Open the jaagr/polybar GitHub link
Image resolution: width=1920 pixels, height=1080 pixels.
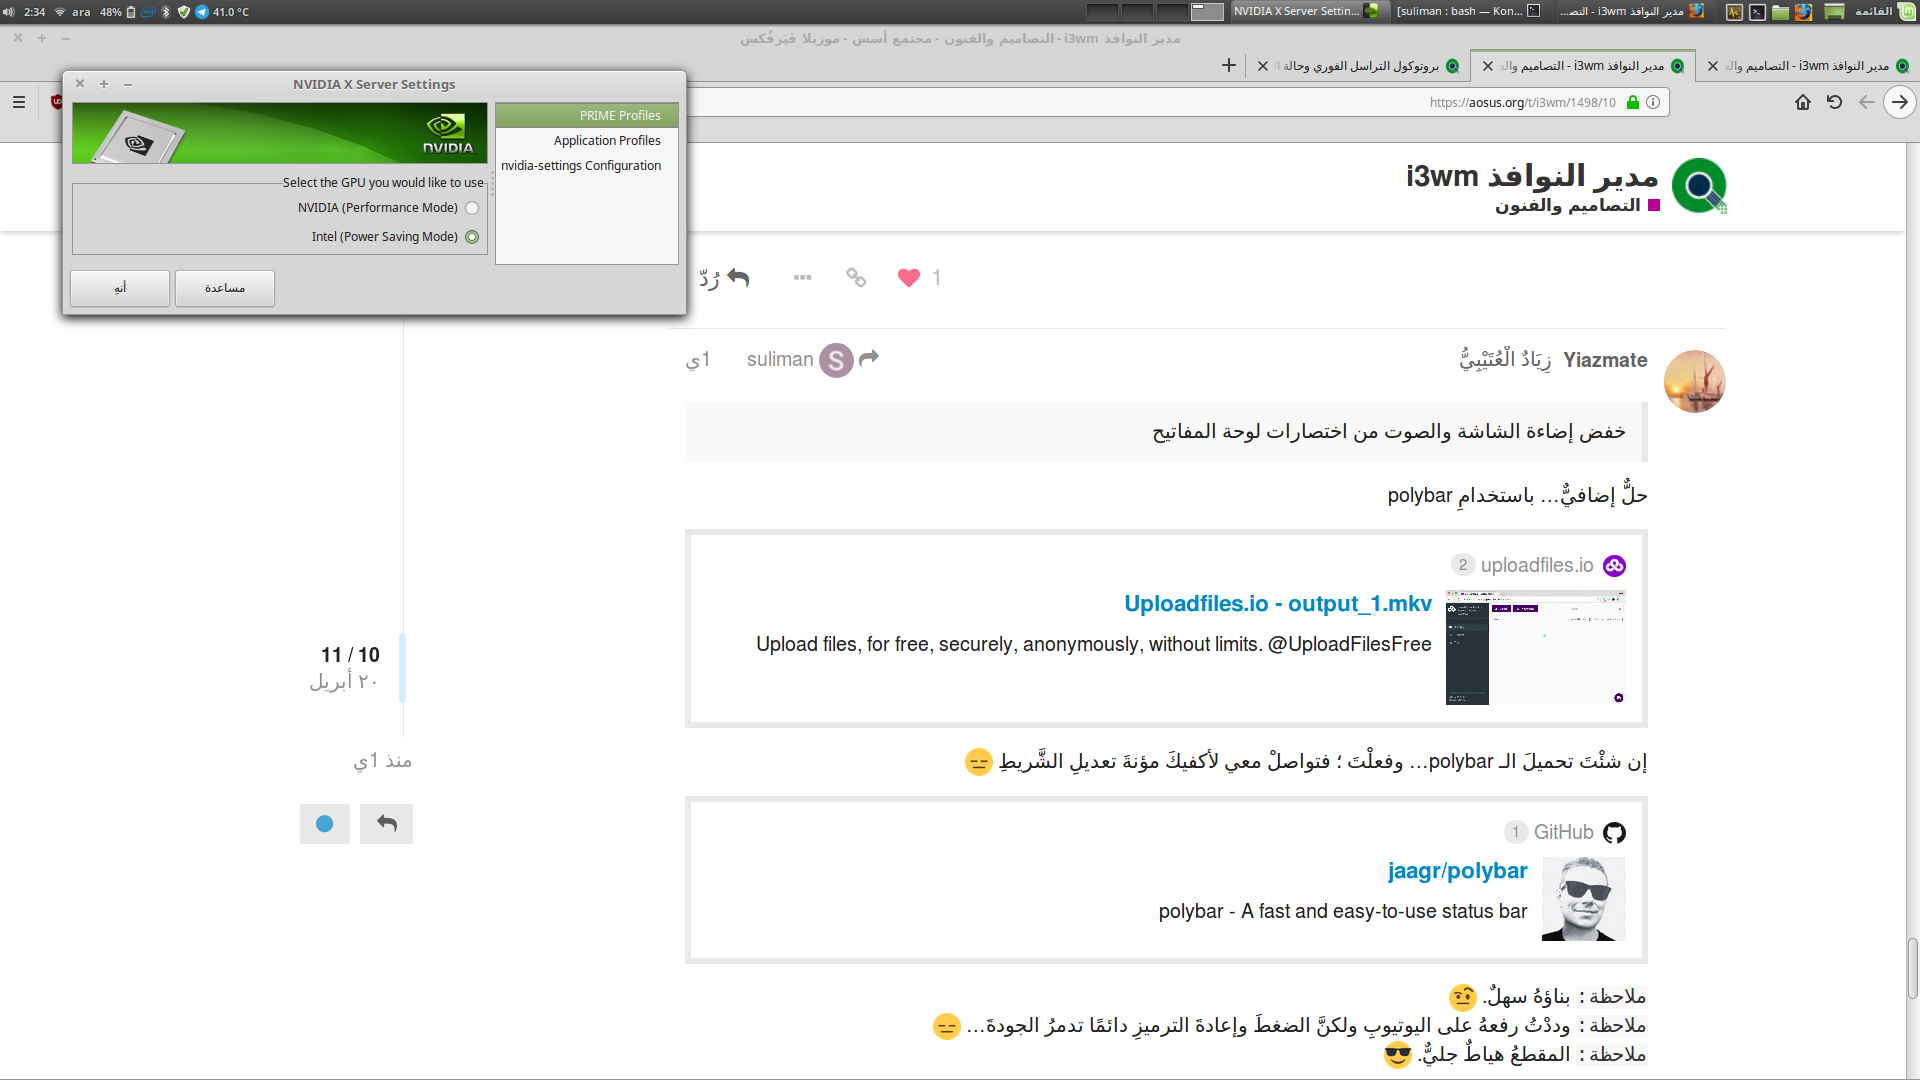click(x=1457, y=871)
